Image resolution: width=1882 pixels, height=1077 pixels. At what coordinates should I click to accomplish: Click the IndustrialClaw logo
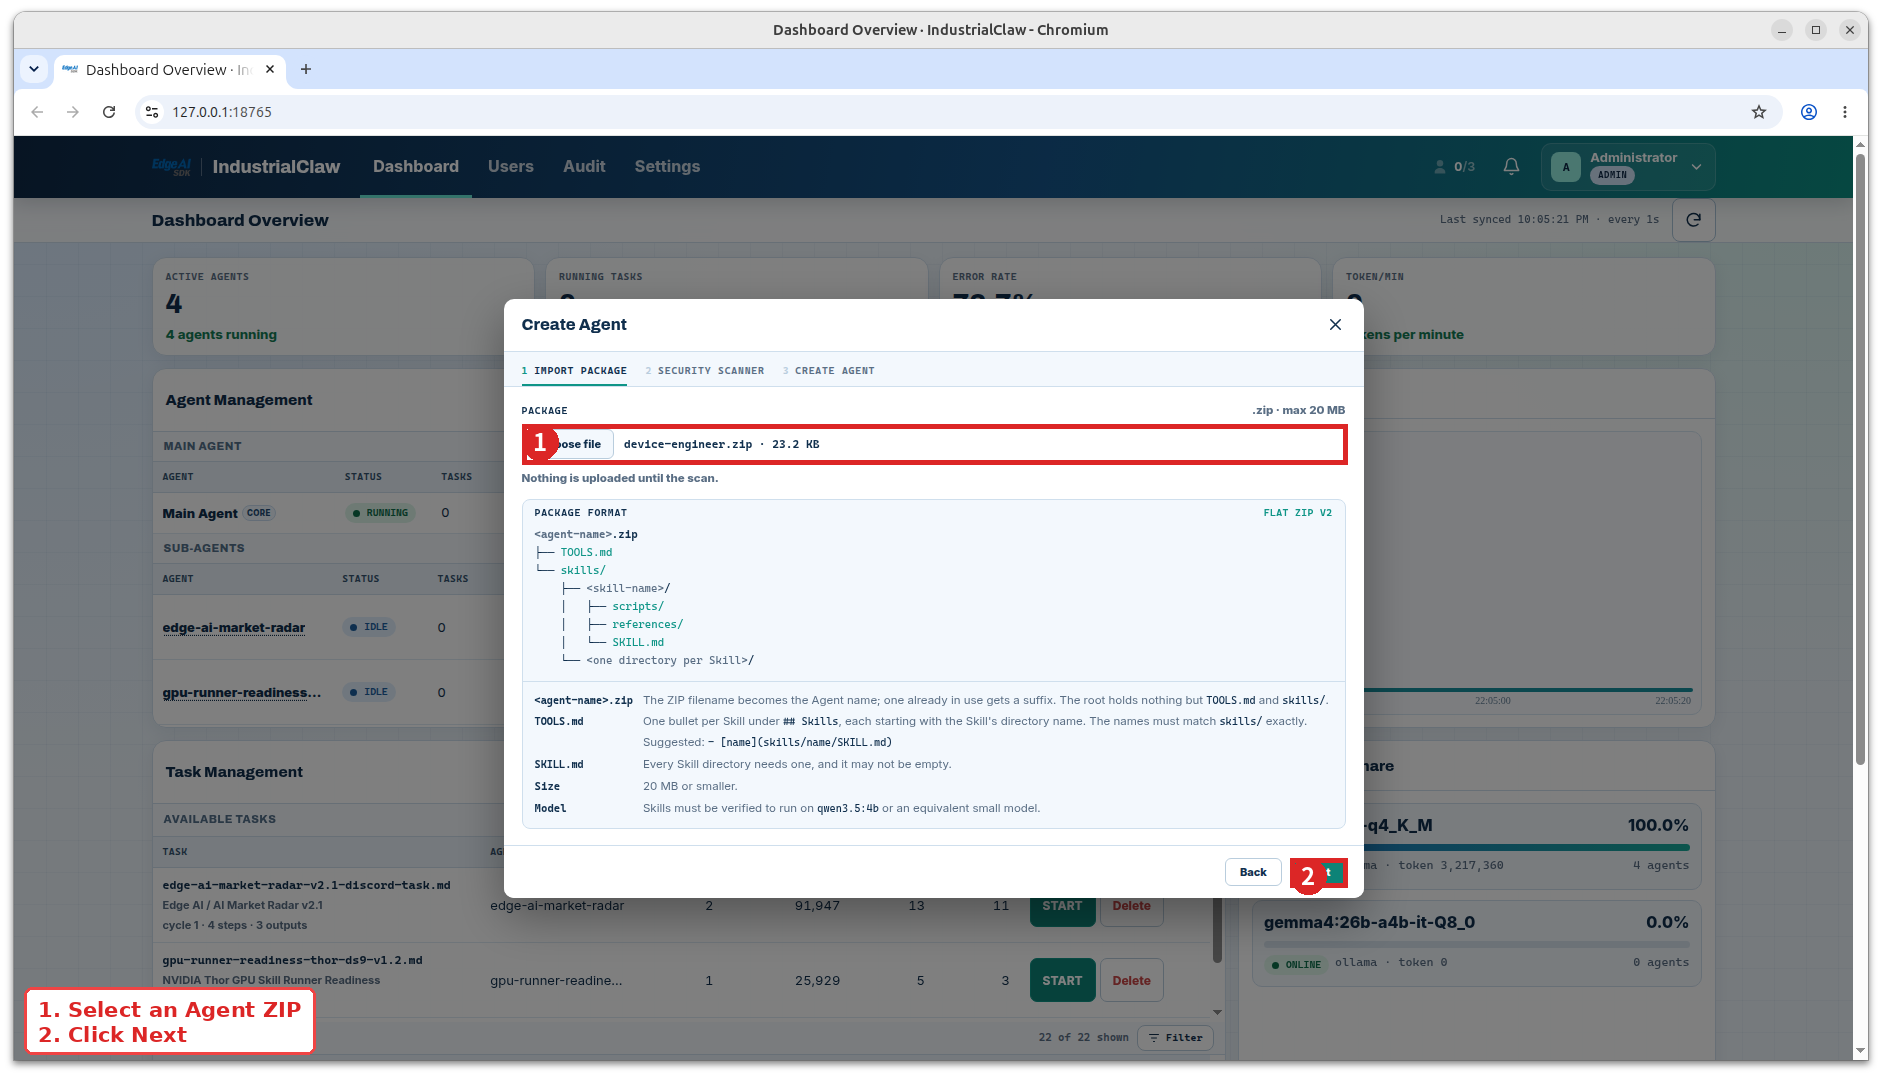(246, 167)
